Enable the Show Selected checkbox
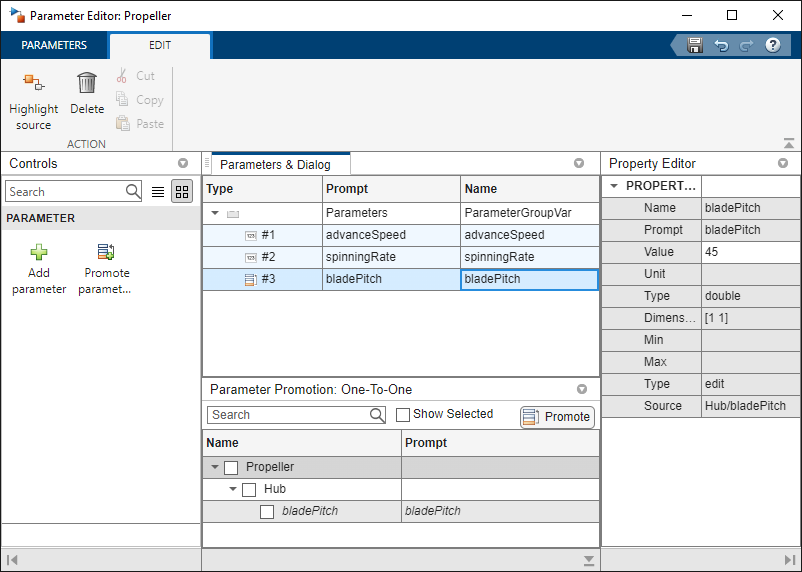Screen dimensions: 802x572 403,415
